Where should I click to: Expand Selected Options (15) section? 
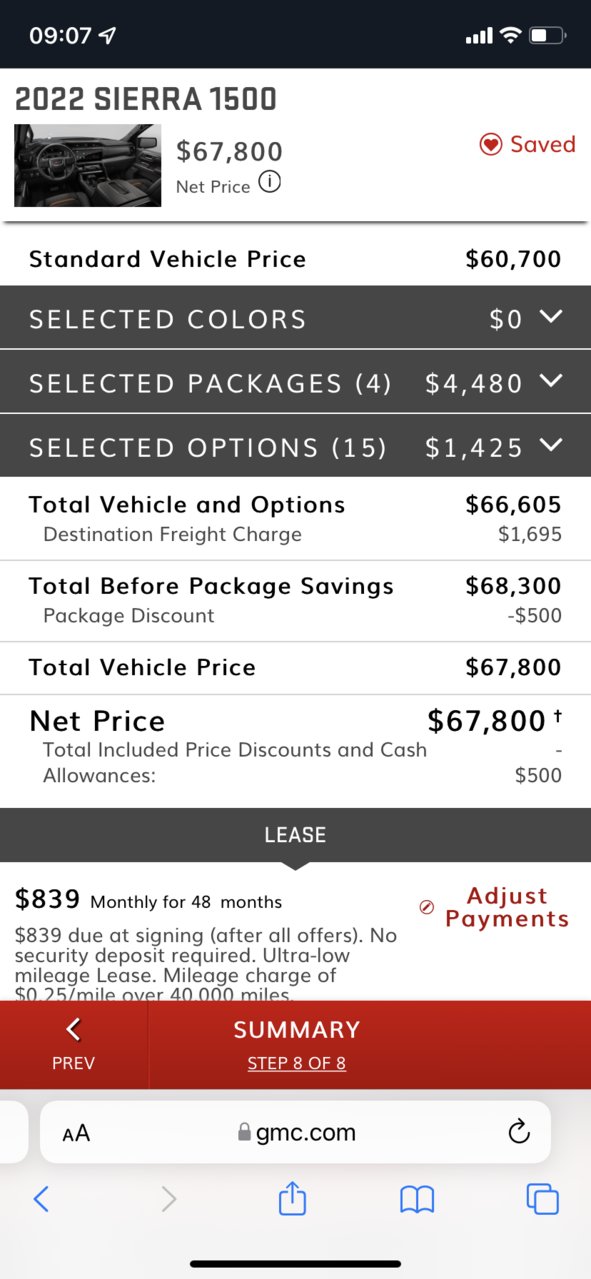295,446
